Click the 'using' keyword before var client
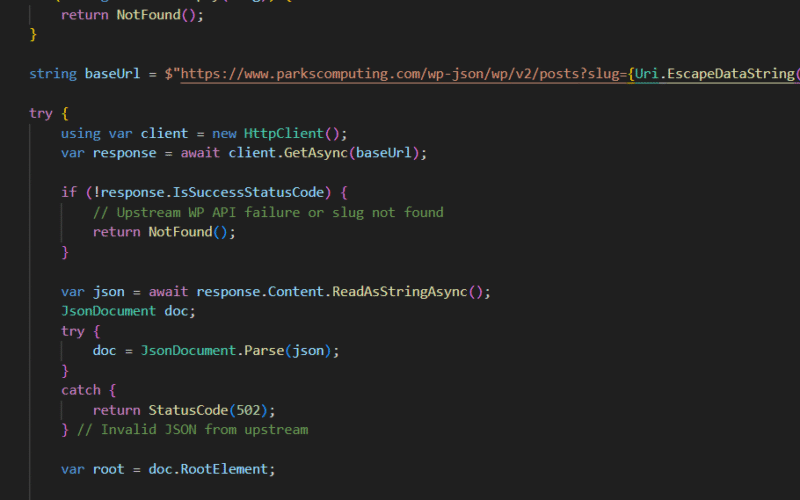 click(x=80, y=133)
